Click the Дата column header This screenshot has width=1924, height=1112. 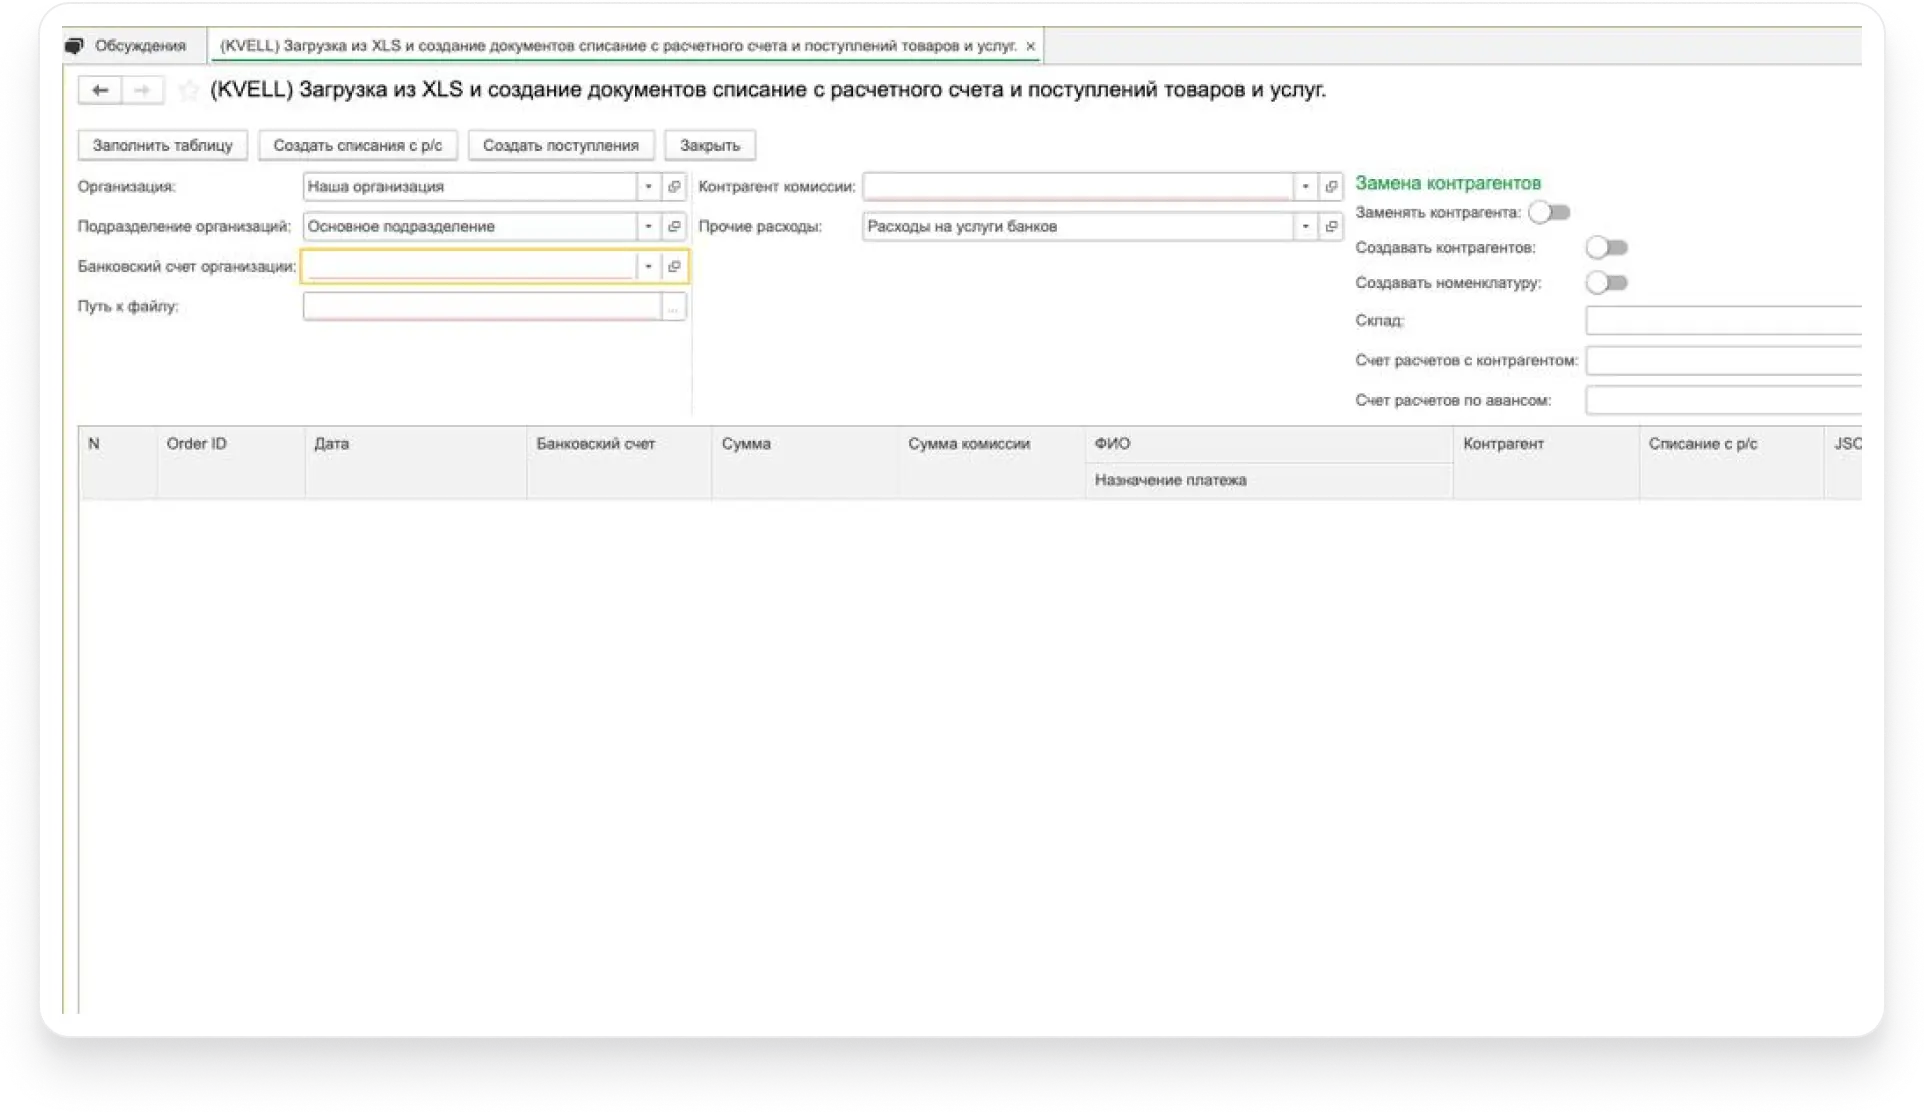coord(416,463)
